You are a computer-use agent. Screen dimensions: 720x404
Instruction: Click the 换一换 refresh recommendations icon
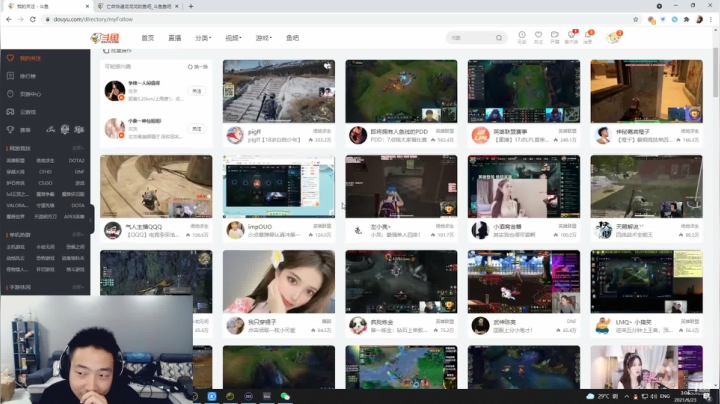[190, 67]
